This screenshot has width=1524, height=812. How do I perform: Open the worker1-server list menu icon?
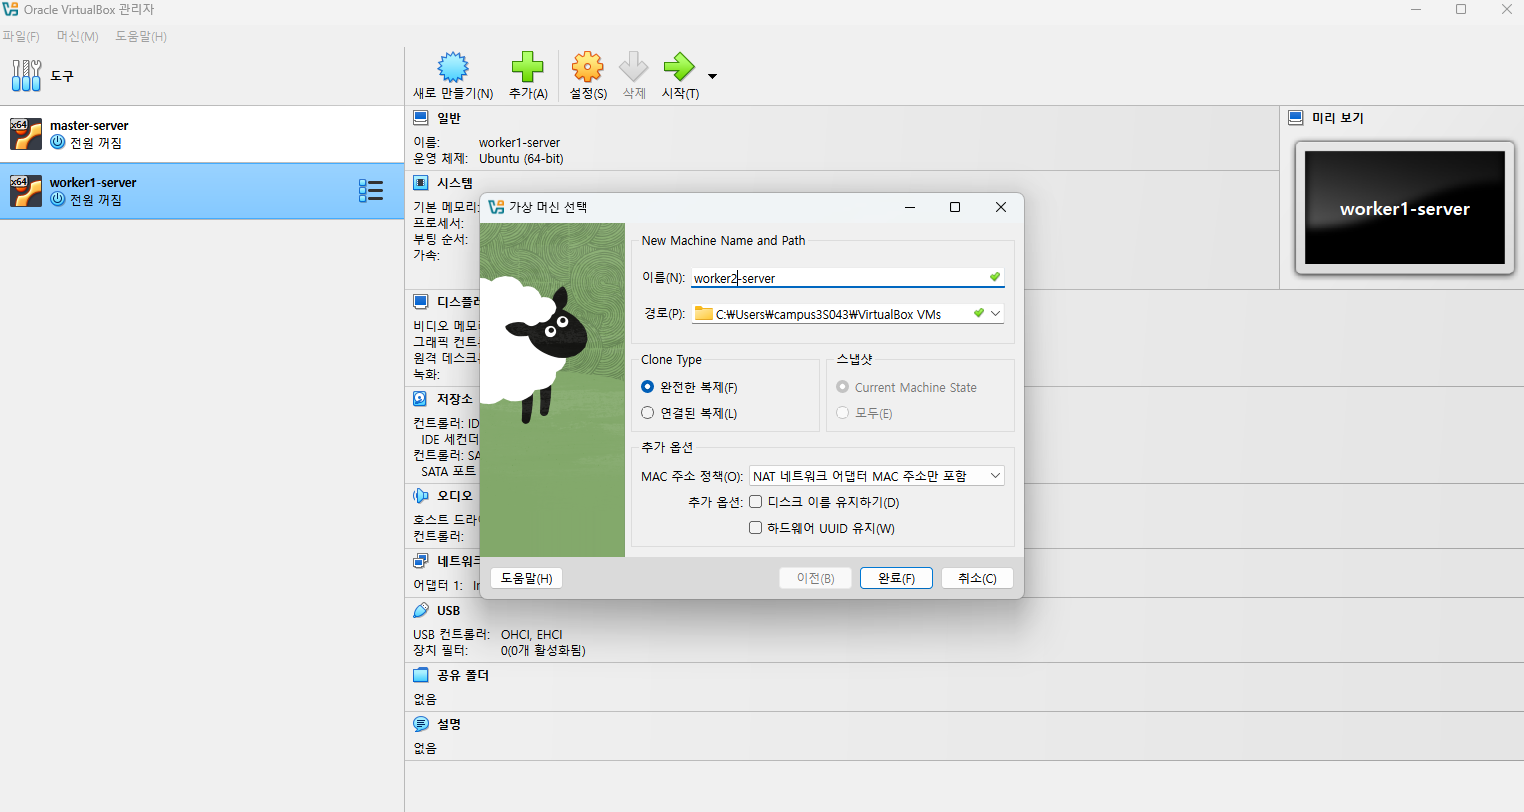[x=371, y=191]
